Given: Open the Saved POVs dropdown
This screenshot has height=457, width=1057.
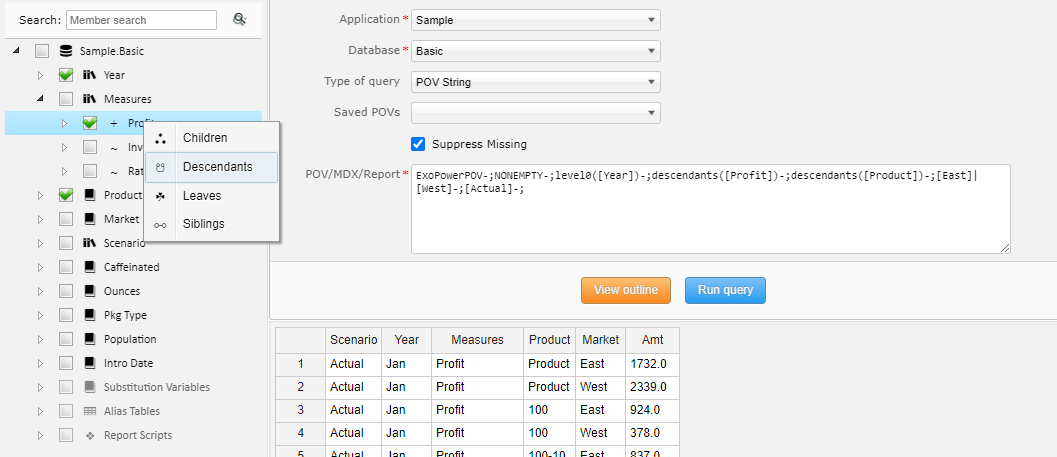Looking at the screenshot, I should coord(535,113).
